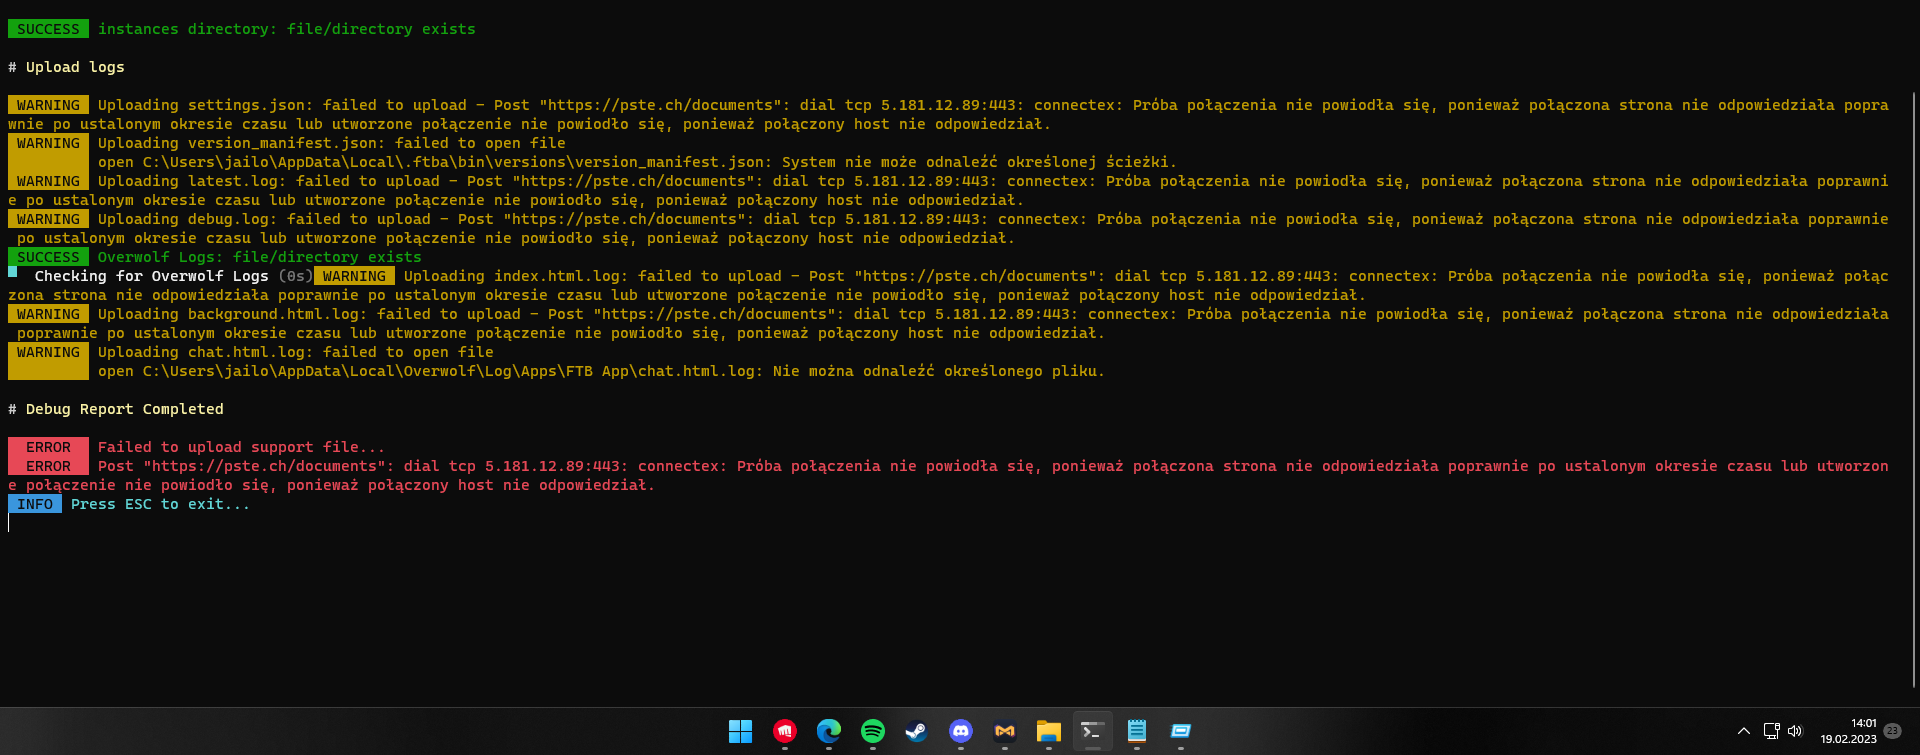Open the Riot Client taskbar icon
Screen dimensions: 1920x755
click(x=785, y=731)
